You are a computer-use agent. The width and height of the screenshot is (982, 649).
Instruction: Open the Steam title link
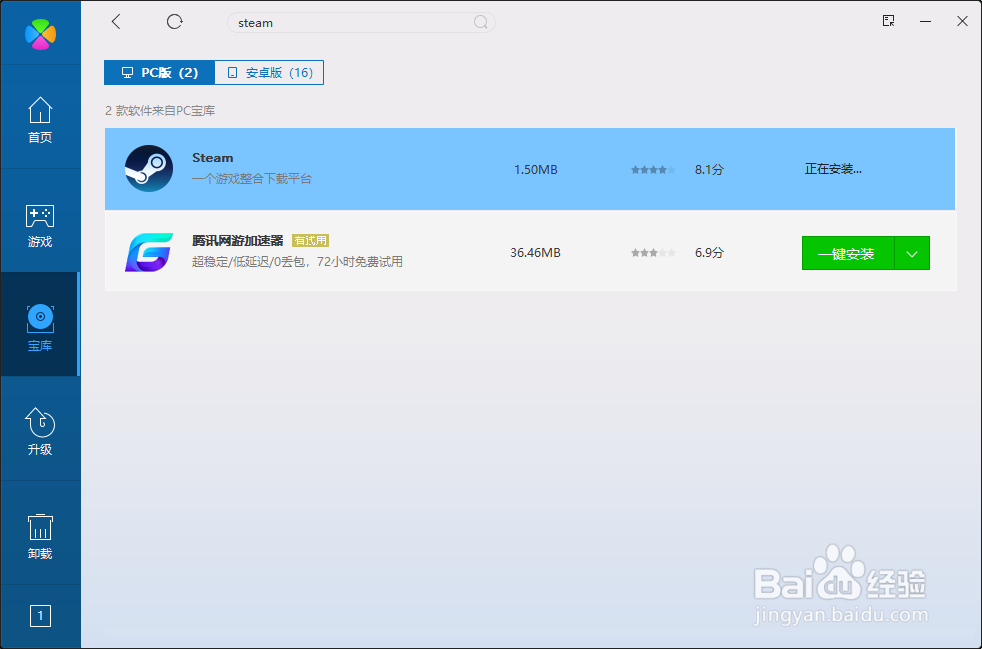click(212, 158)
